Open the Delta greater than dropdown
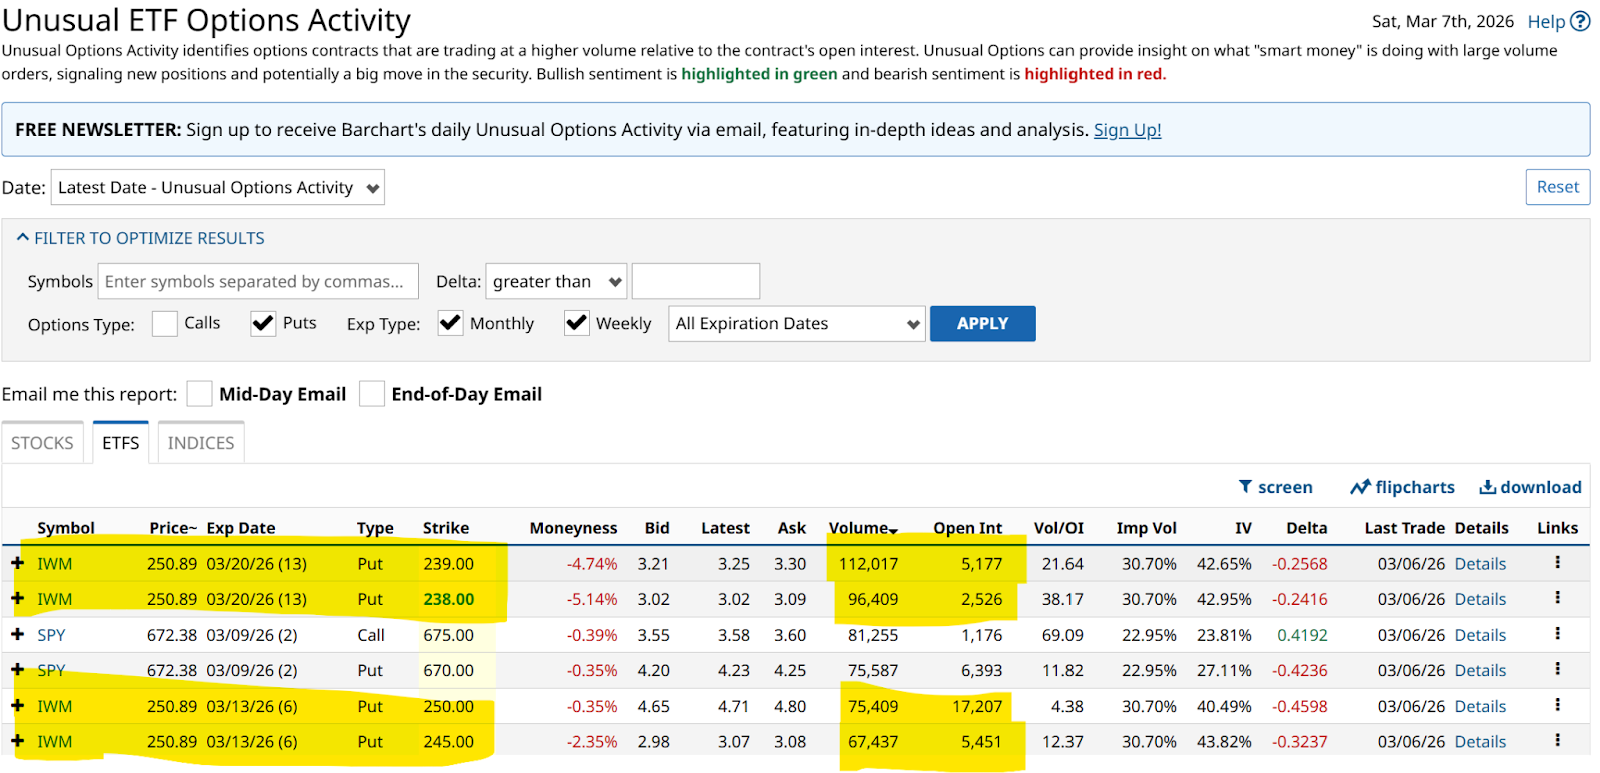The width and height of the screenshot is (1600, 773). 556,282
